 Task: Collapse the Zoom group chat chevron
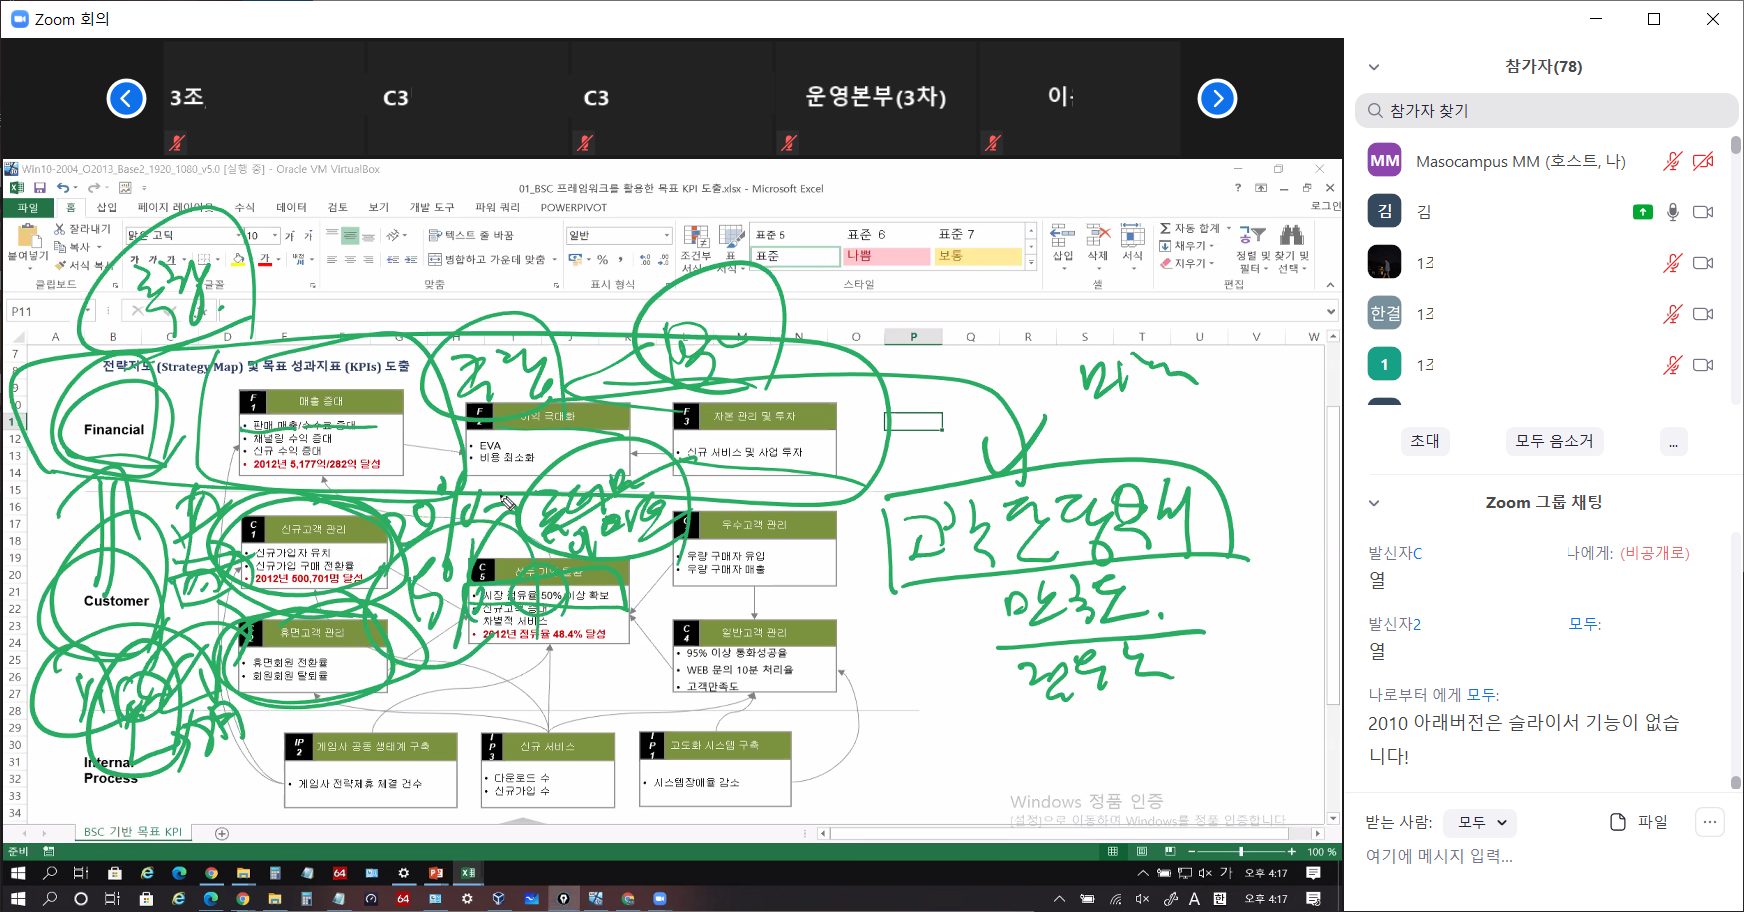(1374, 503)
